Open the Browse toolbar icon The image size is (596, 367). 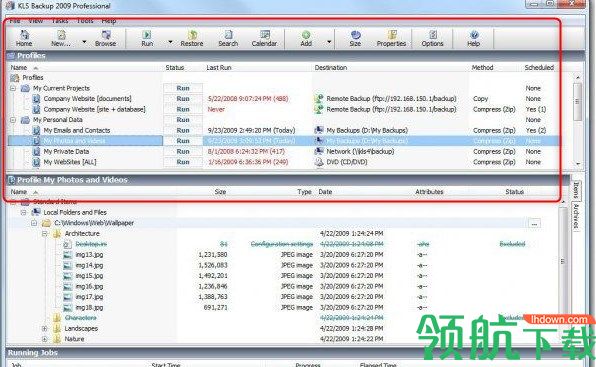(106, 35)
